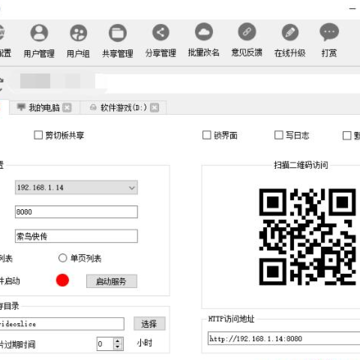The width and height of the screenshot is (360, 360).
Task: Close the 软件游戏(D:) tab
Action: click(x=154, y=108)
